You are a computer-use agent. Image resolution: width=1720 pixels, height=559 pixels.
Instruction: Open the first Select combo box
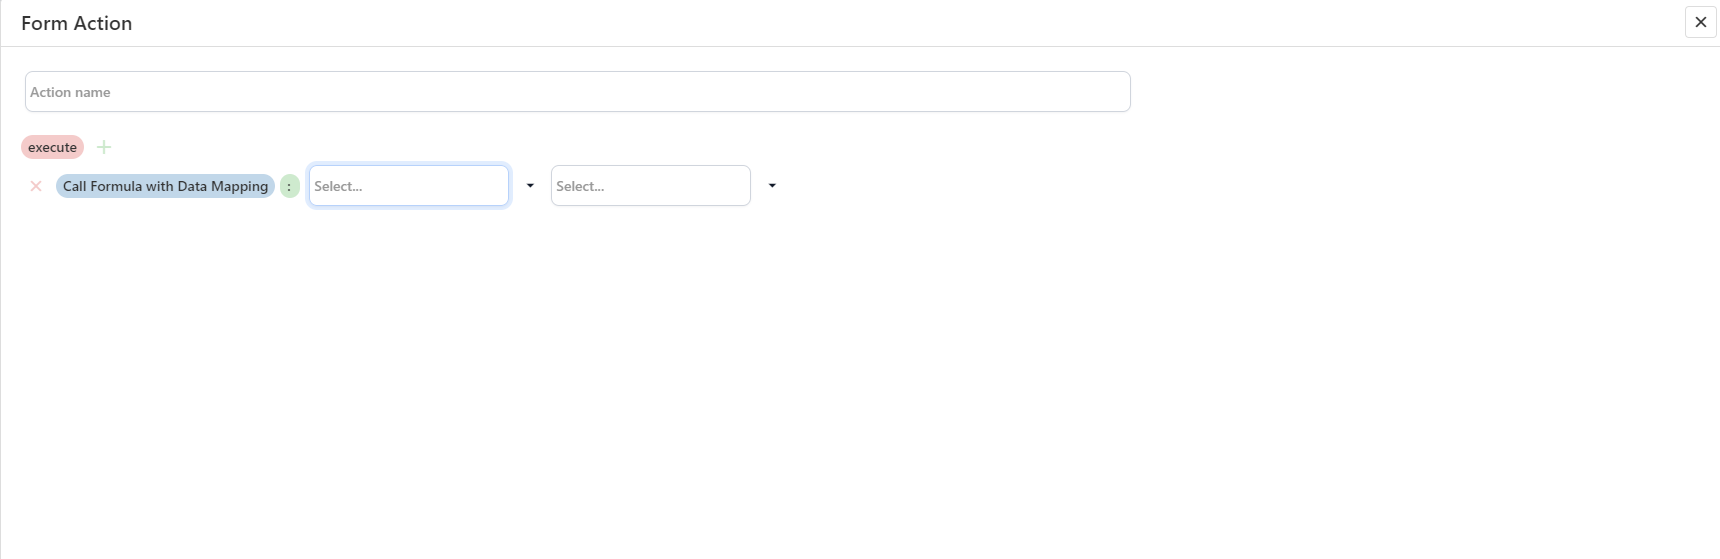[x=408, y=186]
